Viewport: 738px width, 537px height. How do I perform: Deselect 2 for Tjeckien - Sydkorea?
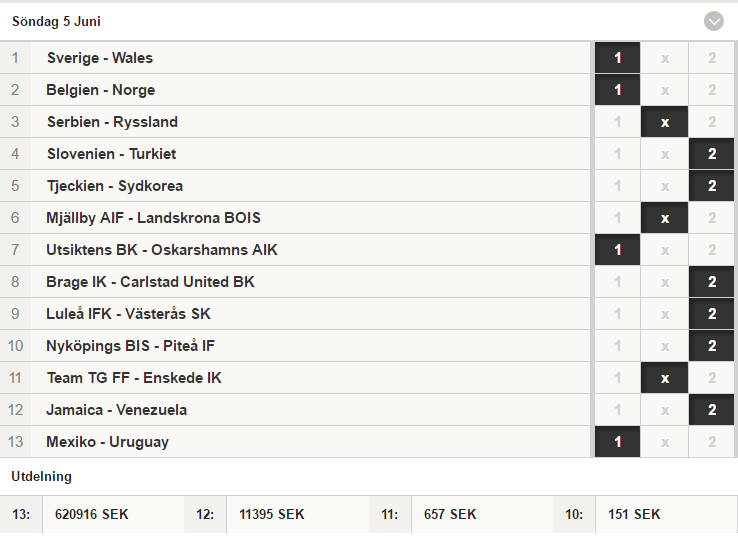pos(713,186)
